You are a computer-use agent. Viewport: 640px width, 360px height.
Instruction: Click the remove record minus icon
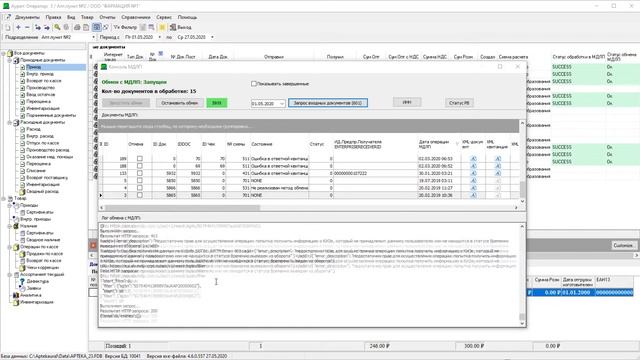point(27,27)
